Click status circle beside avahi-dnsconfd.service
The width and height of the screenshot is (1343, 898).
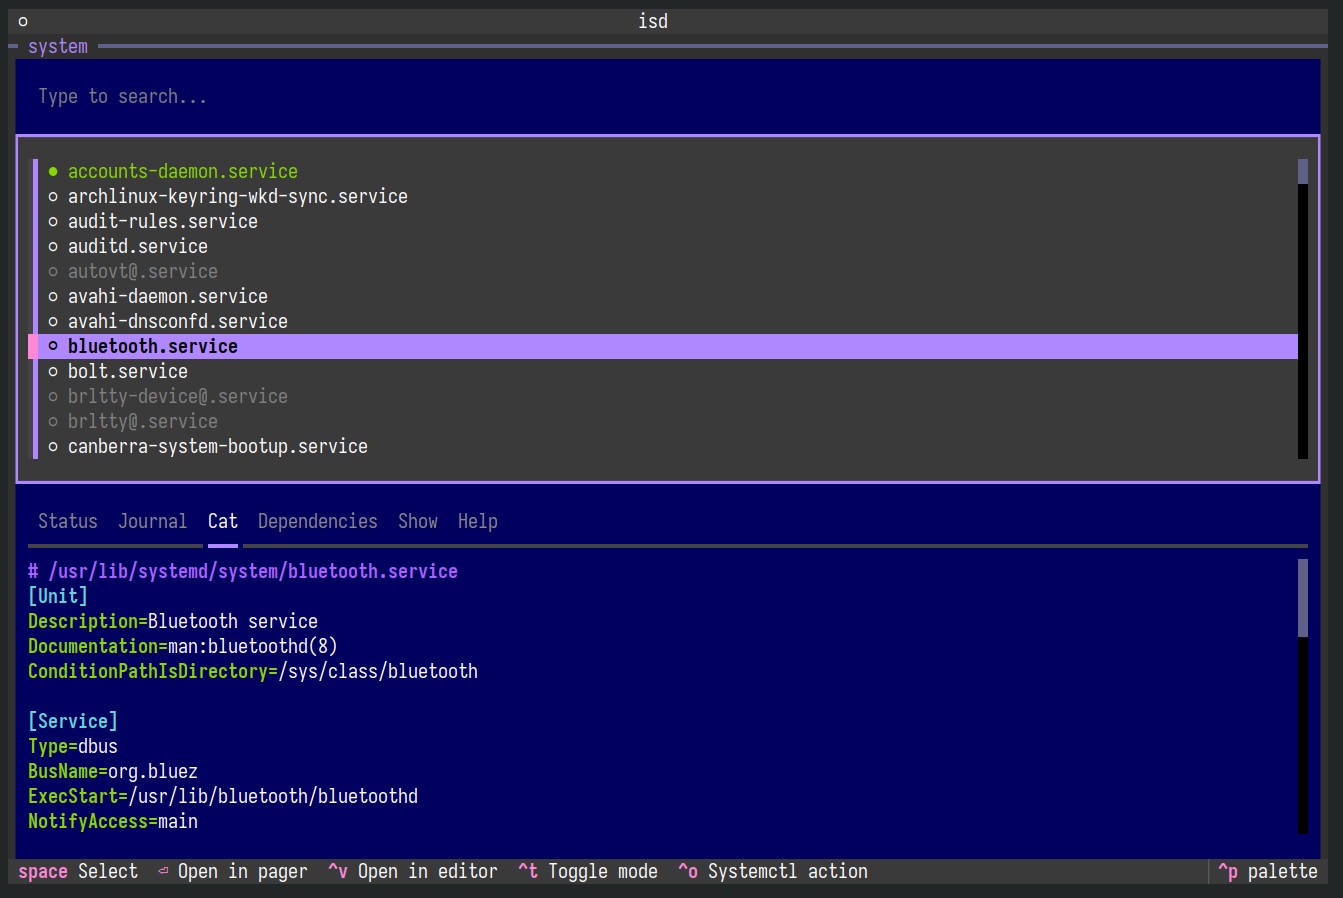pos(53,321)
